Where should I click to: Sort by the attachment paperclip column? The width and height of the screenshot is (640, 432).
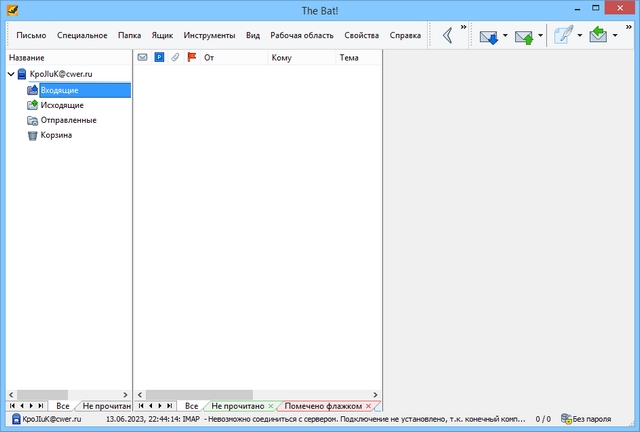point(175,58)
